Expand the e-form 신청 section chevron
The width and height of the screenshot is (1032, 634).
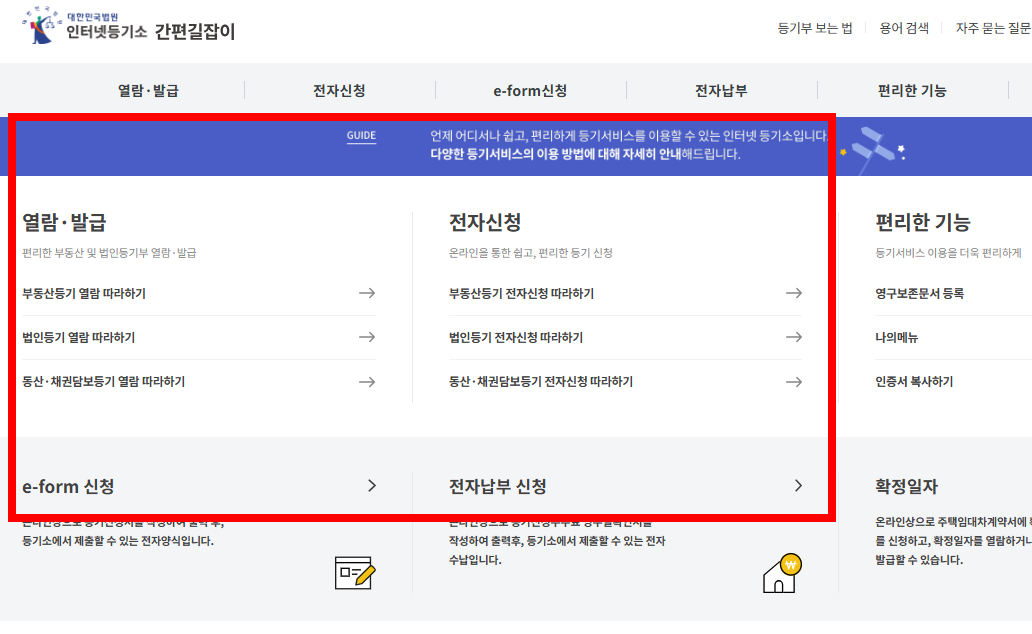[371, 486]
